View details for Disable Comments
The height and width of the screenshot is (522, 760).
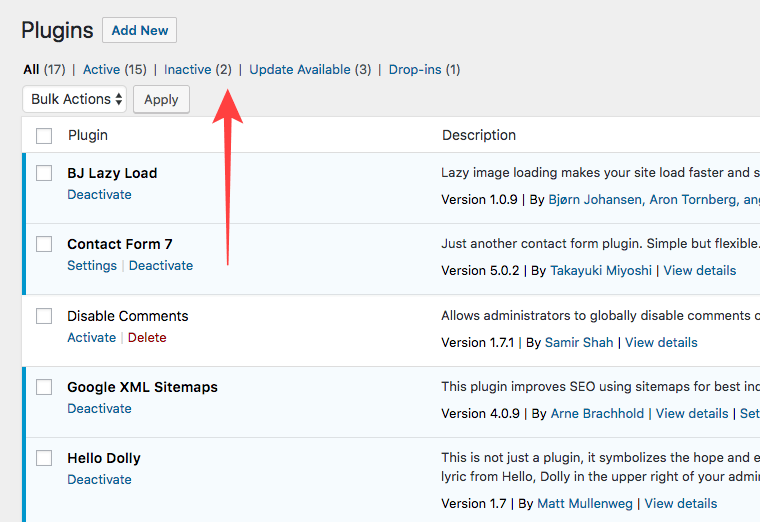pyautogui.click(x=661, y=343)
